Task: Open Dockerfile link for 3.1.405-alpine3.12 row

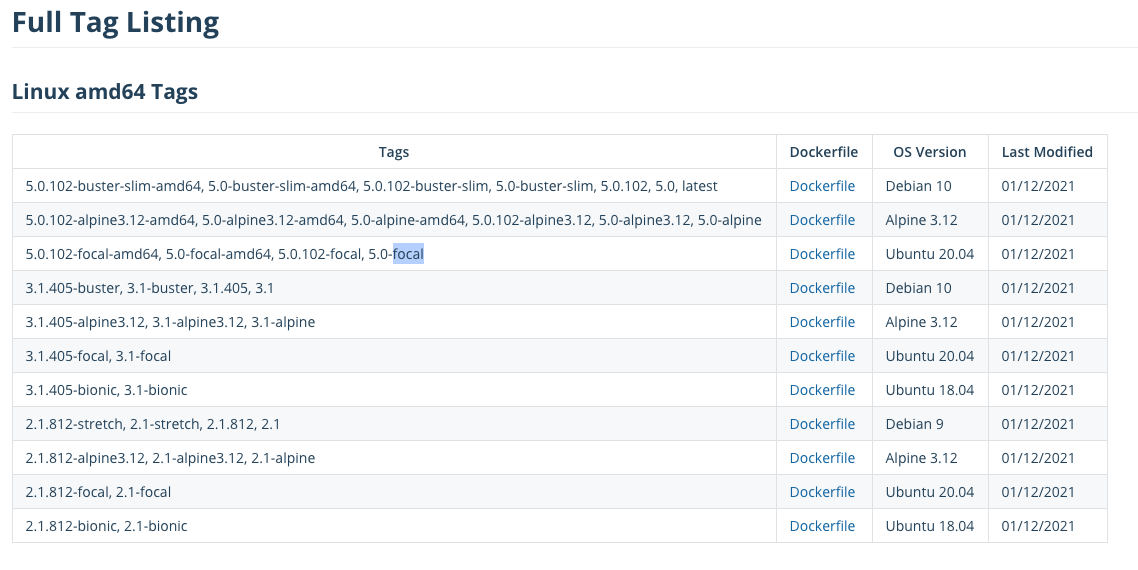Action: click(822, 322)
